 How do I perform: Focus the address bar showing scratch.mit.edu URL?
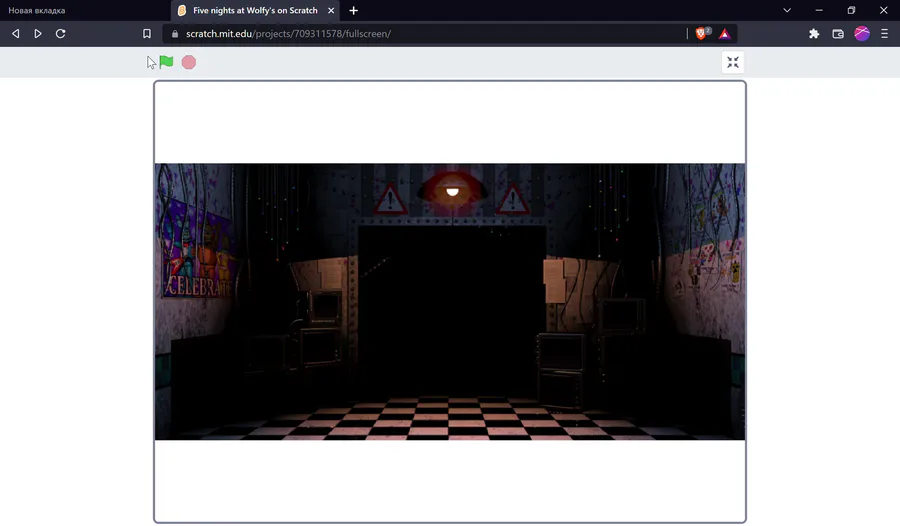pos(425,34)
